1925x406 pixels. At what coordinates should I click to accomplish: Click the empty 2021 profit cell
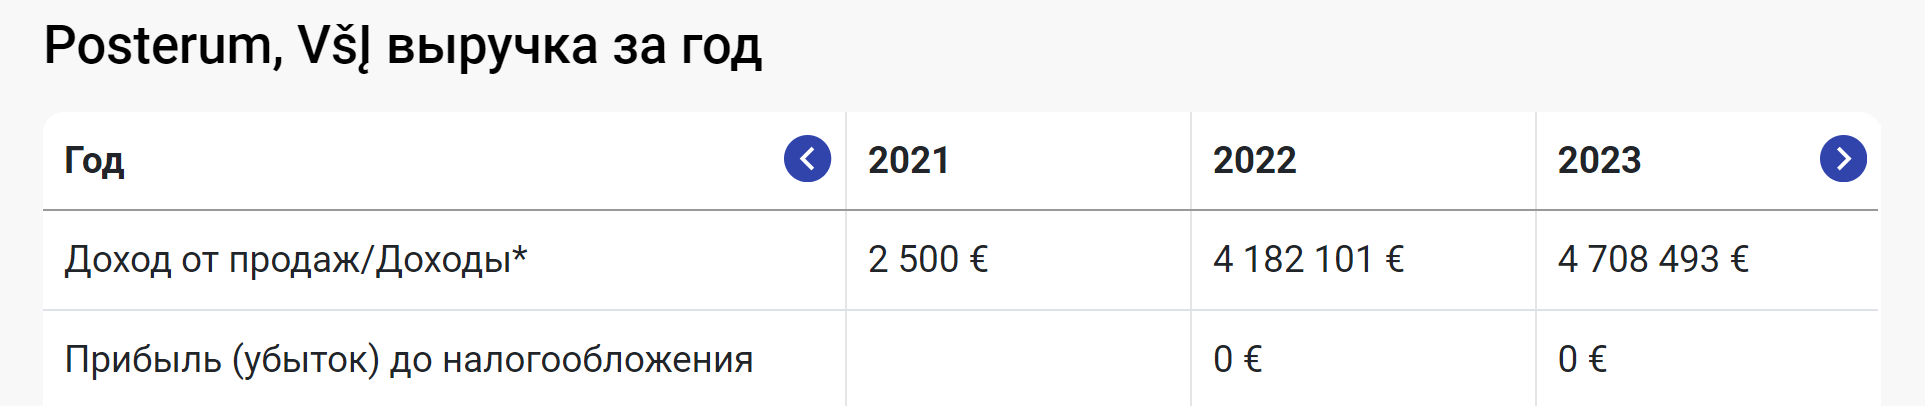[x=1018, y=359]
